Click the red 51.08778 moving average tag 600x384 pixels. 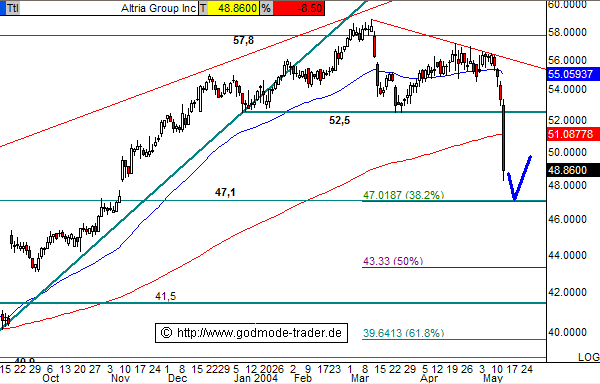coord(573,134)
